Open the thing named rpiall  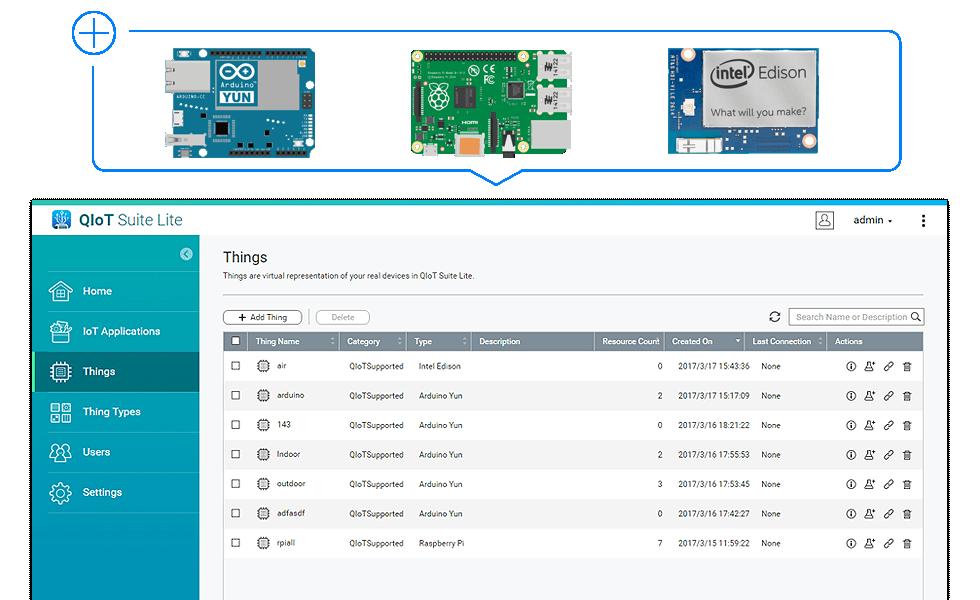point(286,543)
